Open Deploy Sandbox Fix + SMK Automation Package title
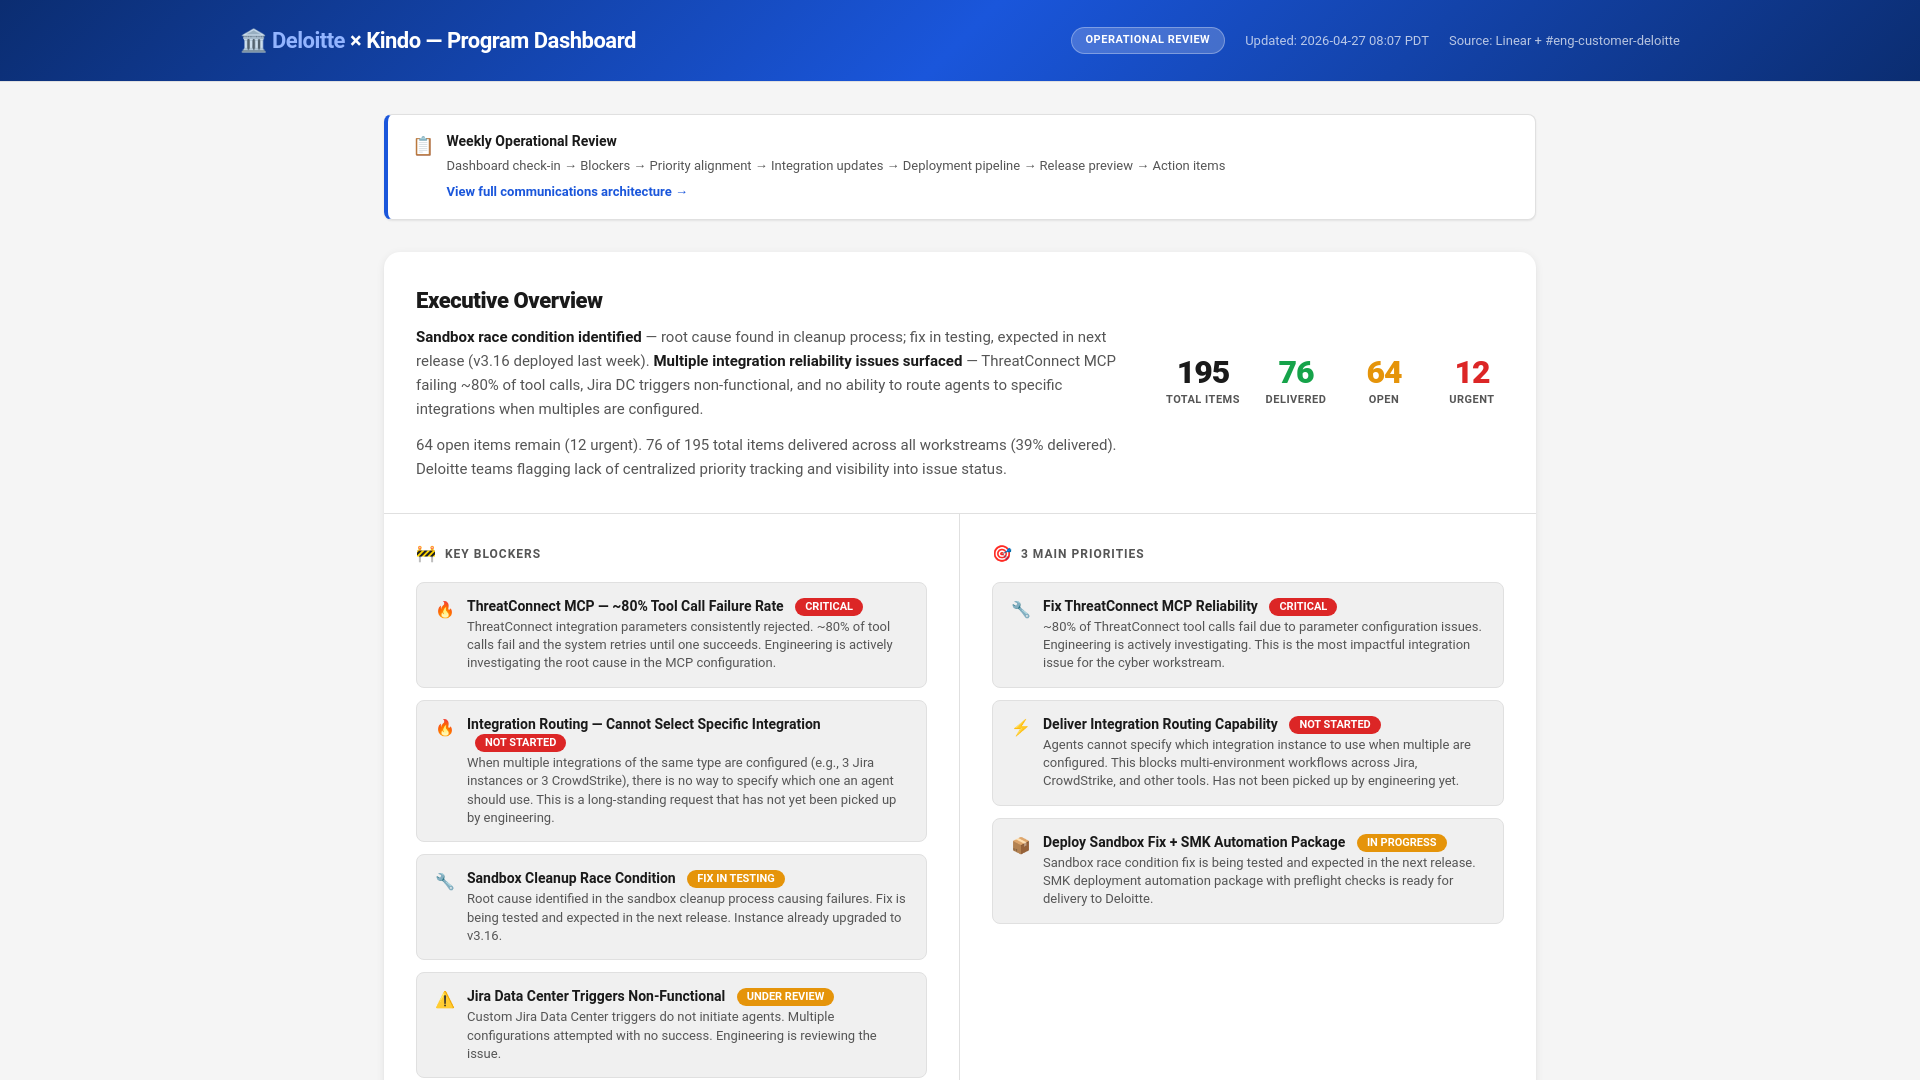The height and width of the screenshot is (1080, 1920). [x=1194, y=842]
